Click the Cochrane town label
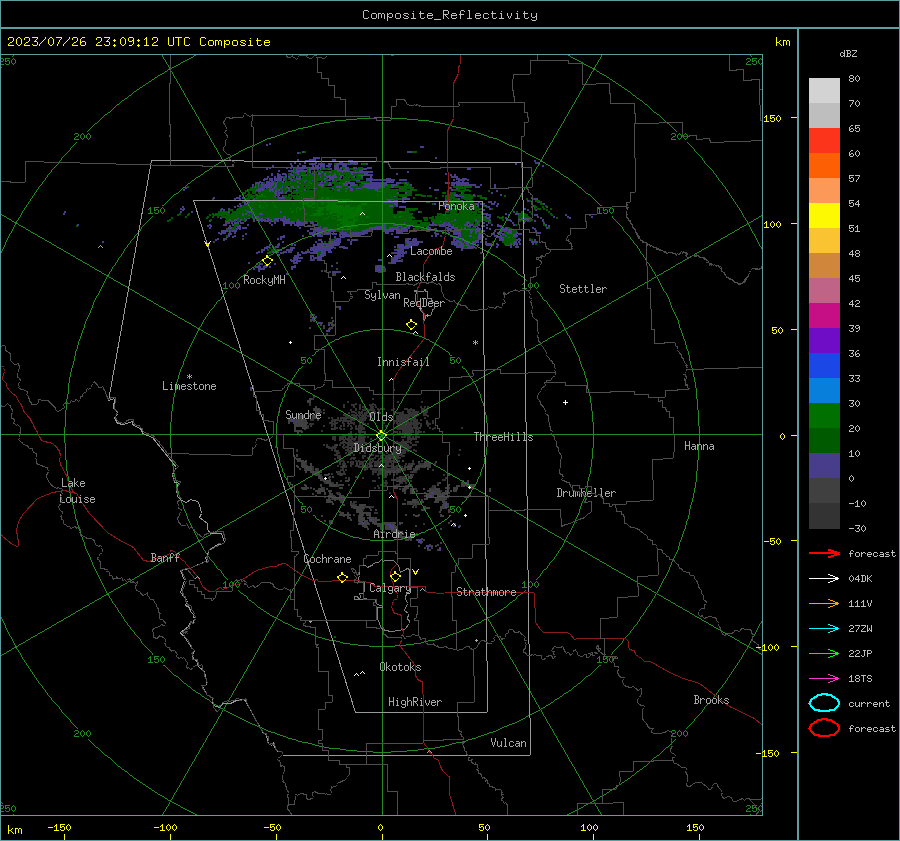 tap(327, 559)
